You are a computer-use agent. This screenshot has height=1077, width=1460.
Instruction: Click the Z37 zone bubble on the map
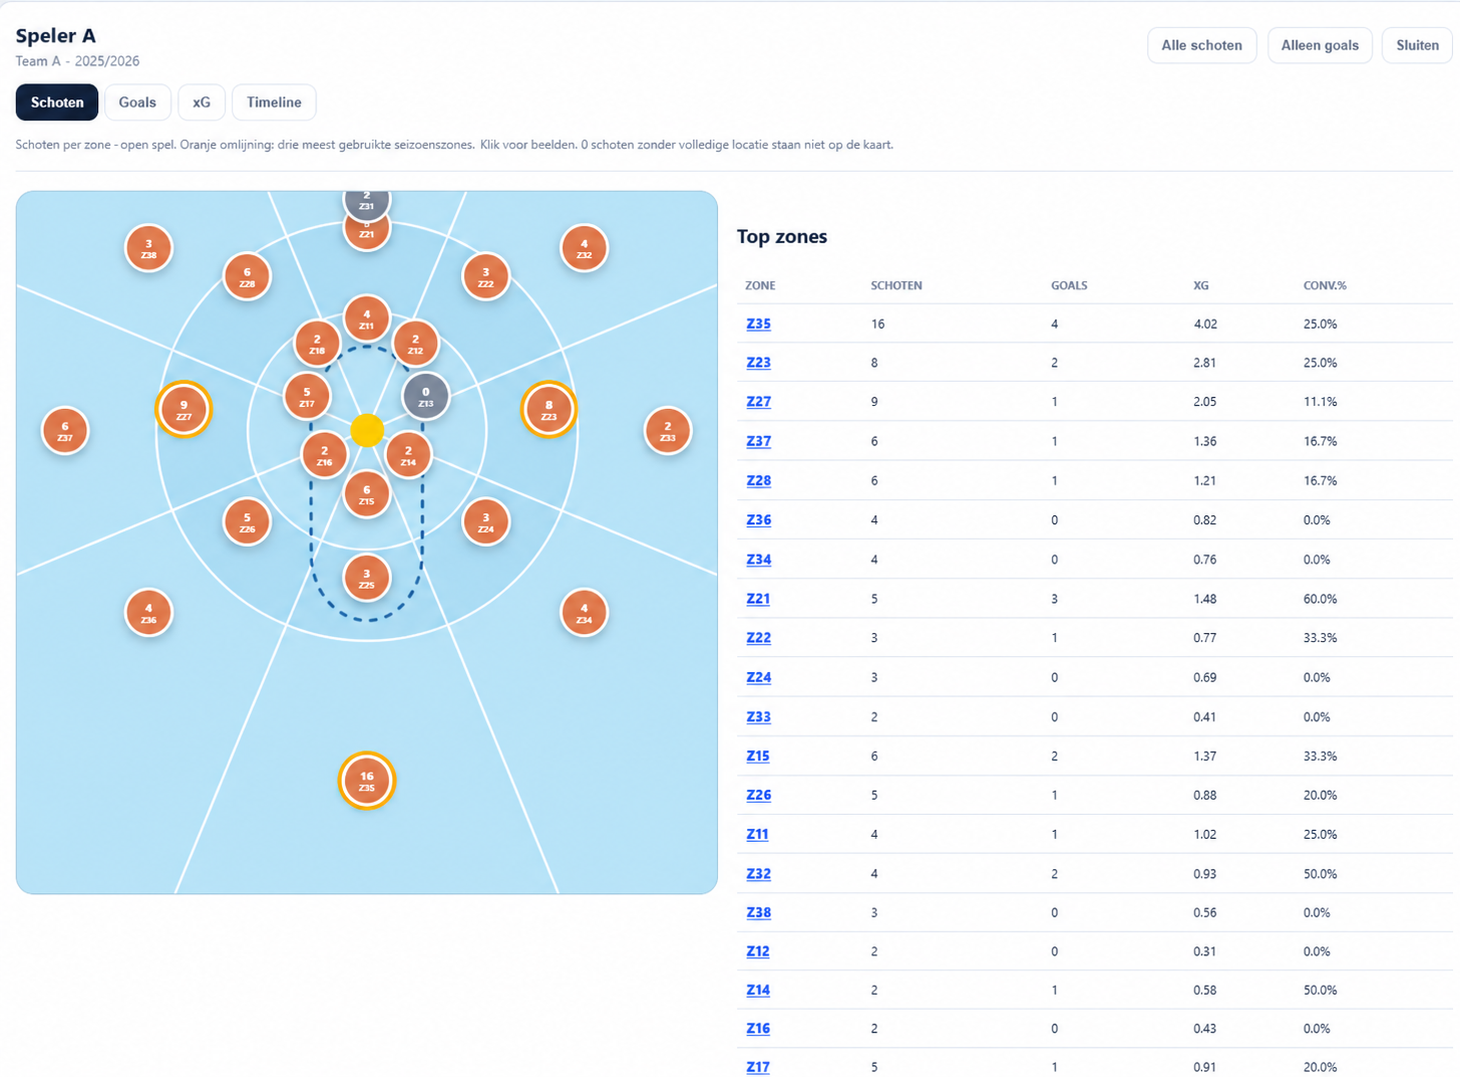(x=65, y=431)
